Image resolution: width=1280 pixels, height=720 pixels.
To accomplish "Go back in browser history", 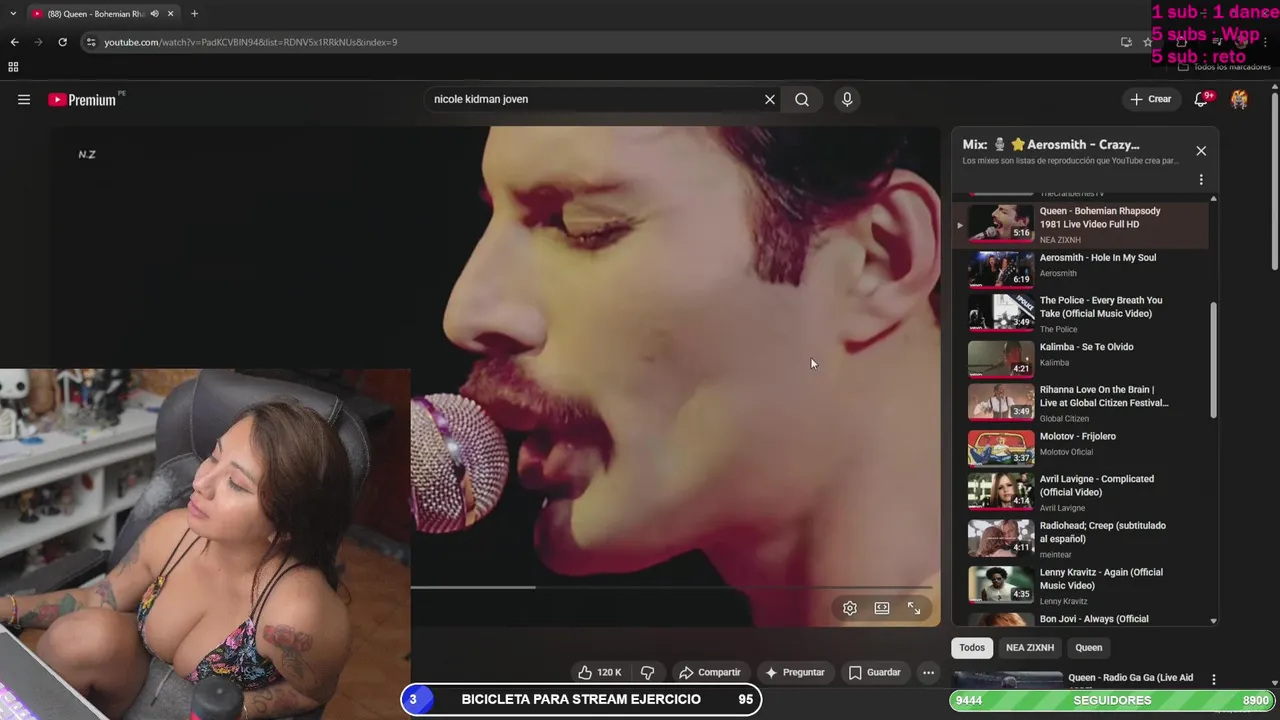I will [14, 42].
